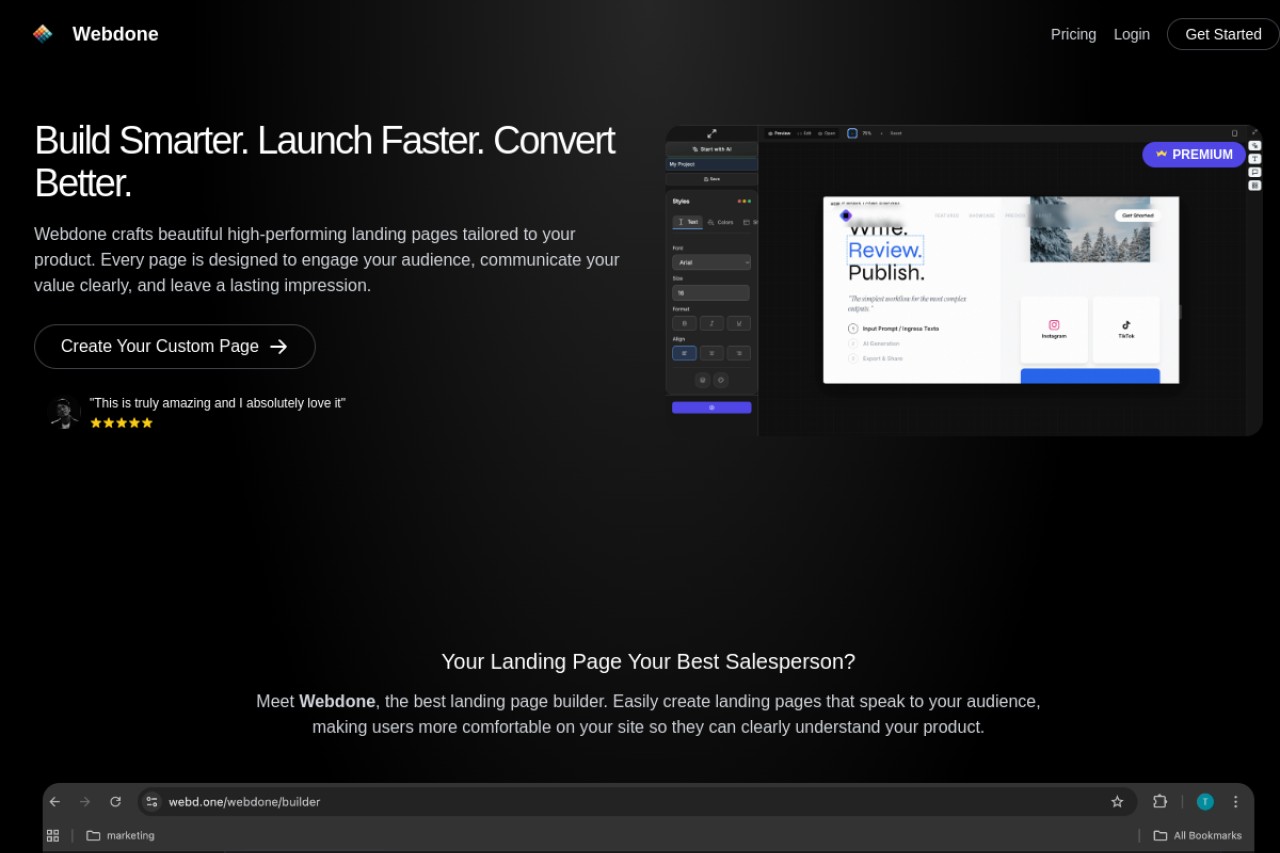This screenshot has height=853, width=1280.
Task: Click the apps grid icon in bookmarks bar
Action: (53, 835)
